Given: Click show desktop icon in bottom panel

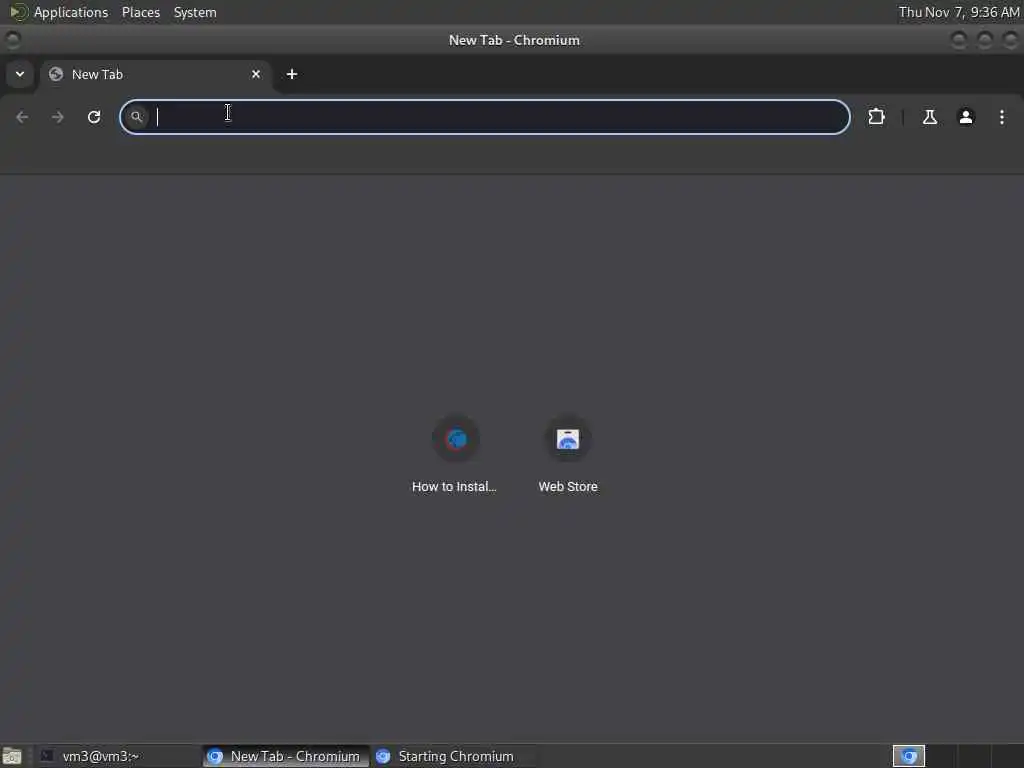Looking at the screenshot, I should pyautogui.click(x=12, y=756).
